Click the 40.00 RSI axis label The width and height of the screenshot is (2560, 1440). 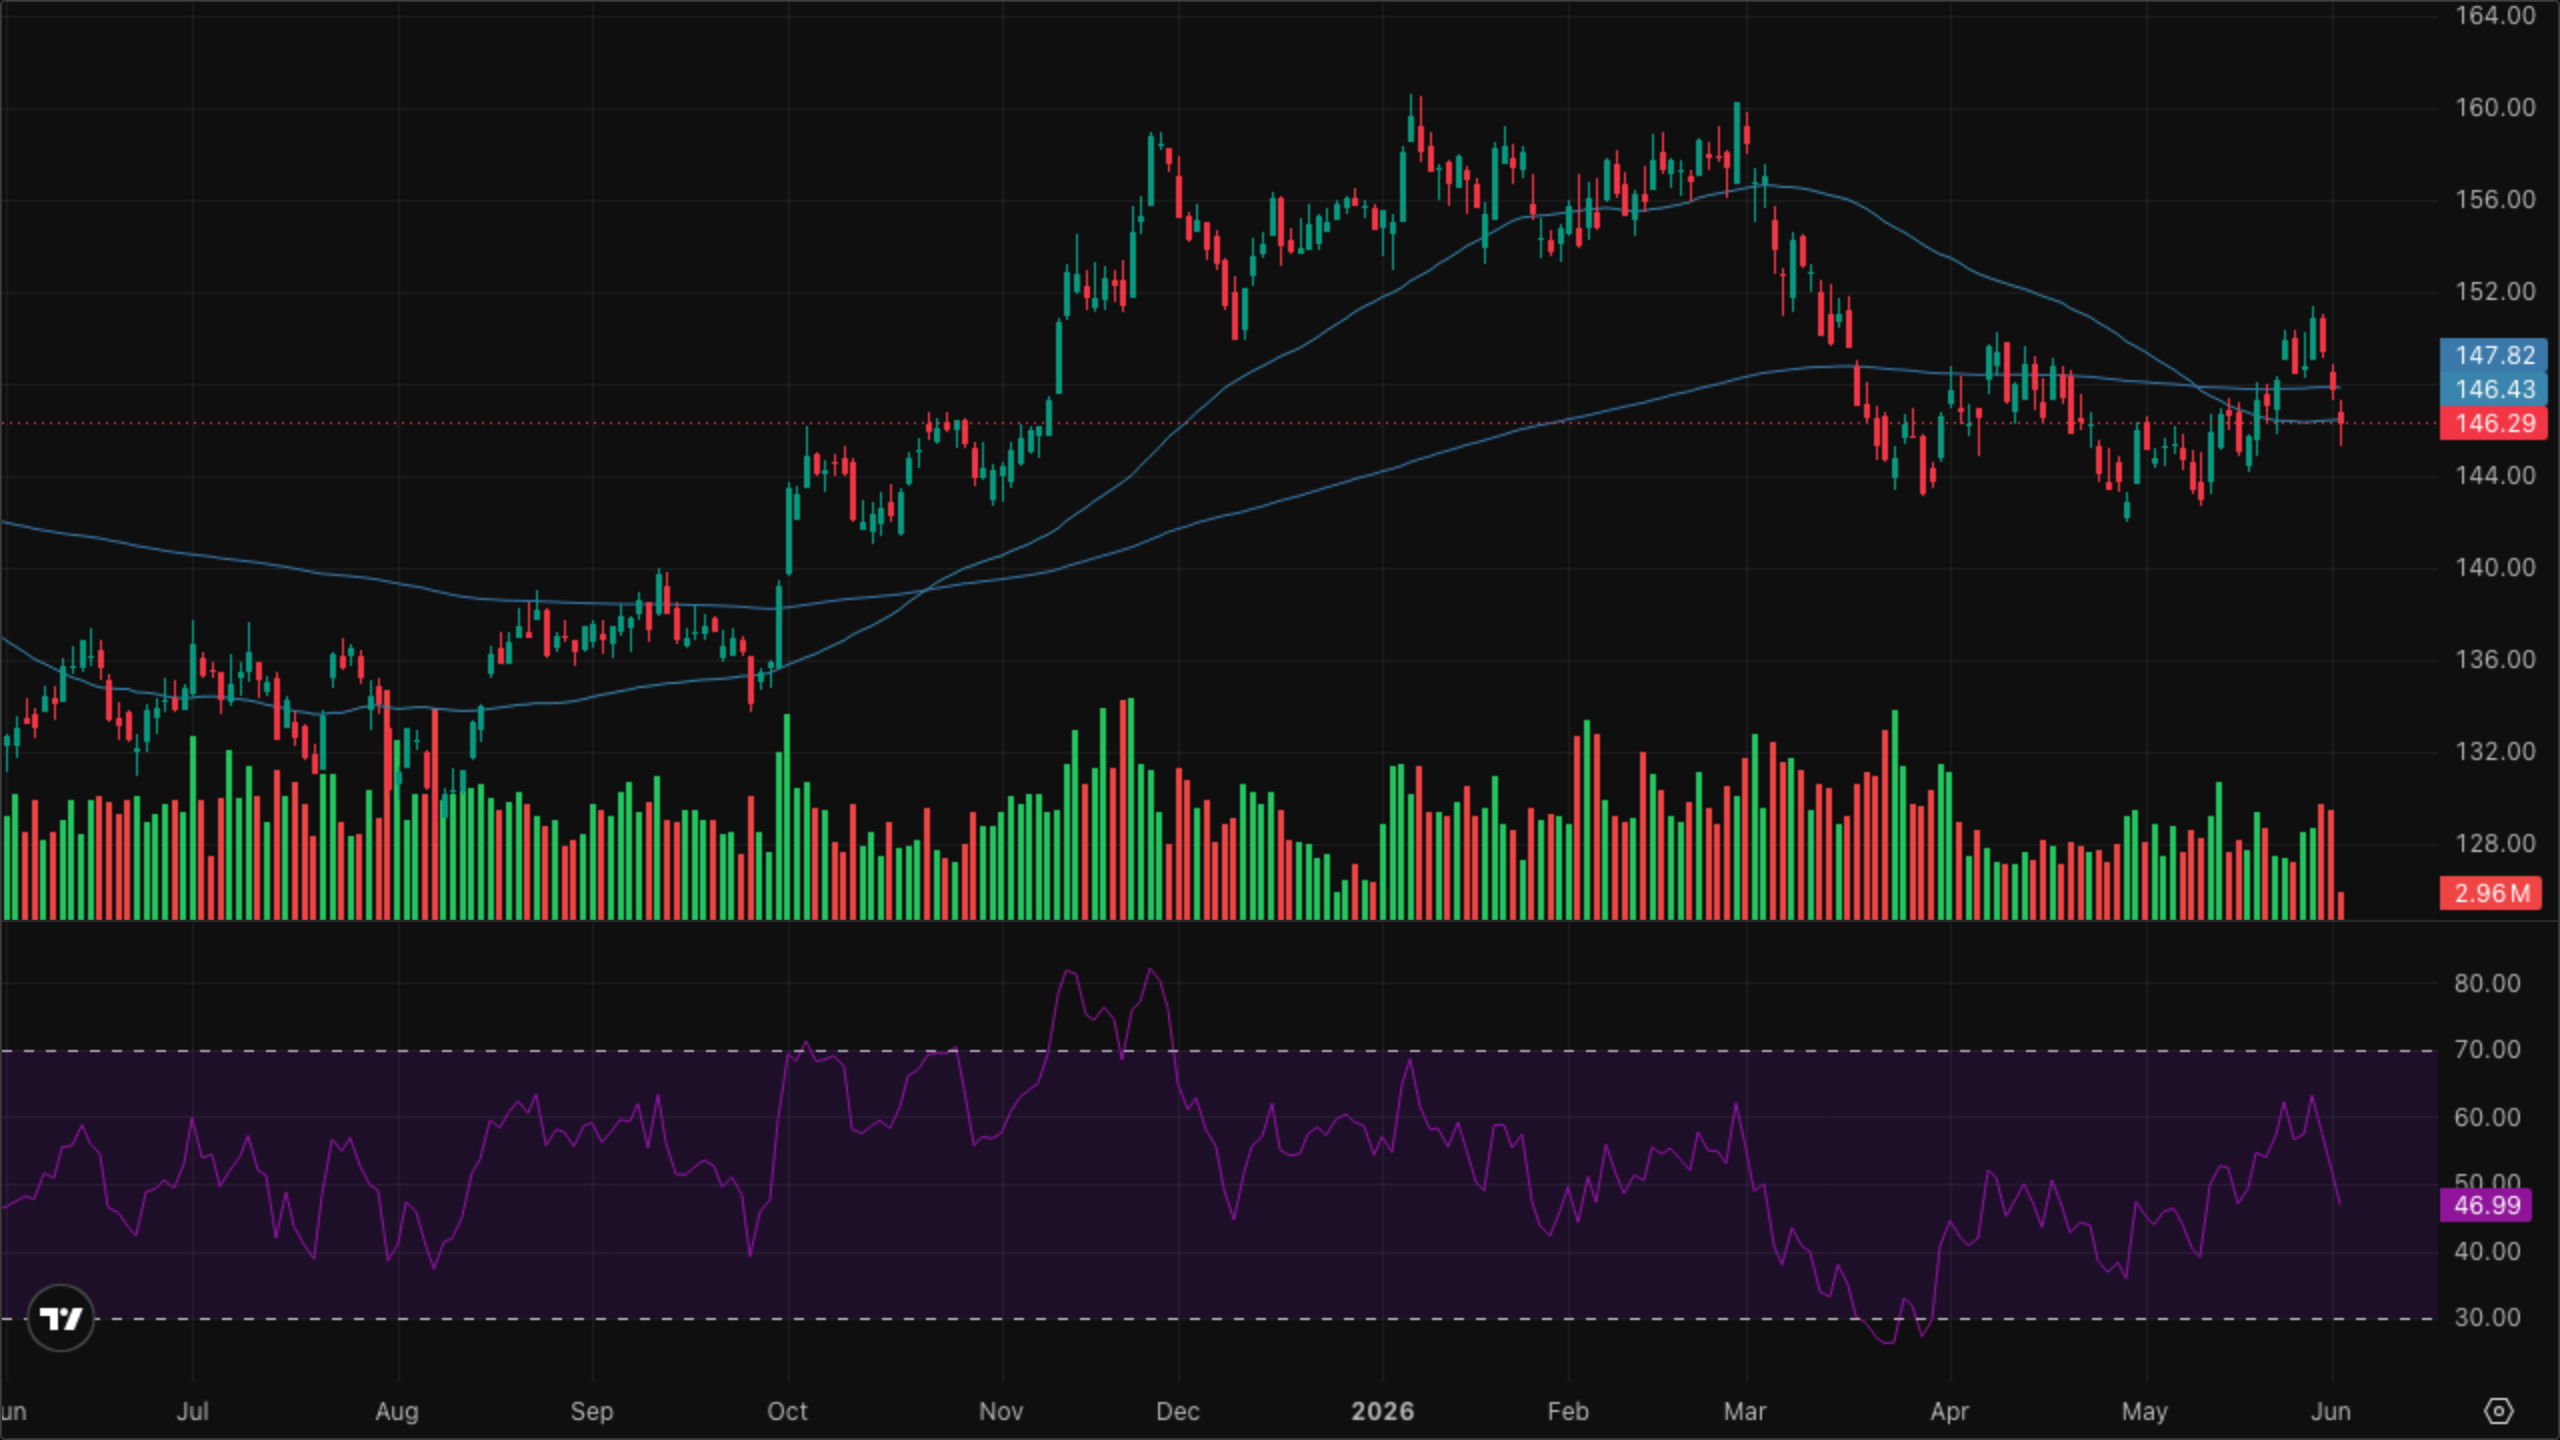2487,1251
